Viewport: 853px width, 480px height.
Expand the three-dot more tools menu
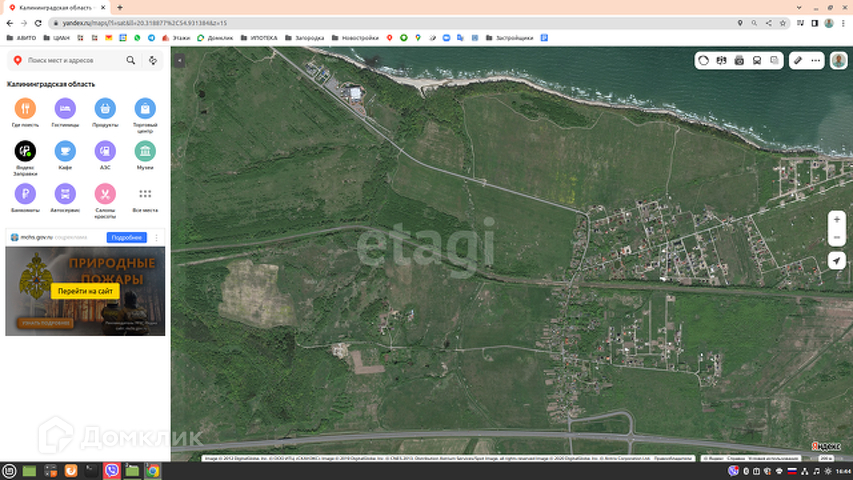816,60
